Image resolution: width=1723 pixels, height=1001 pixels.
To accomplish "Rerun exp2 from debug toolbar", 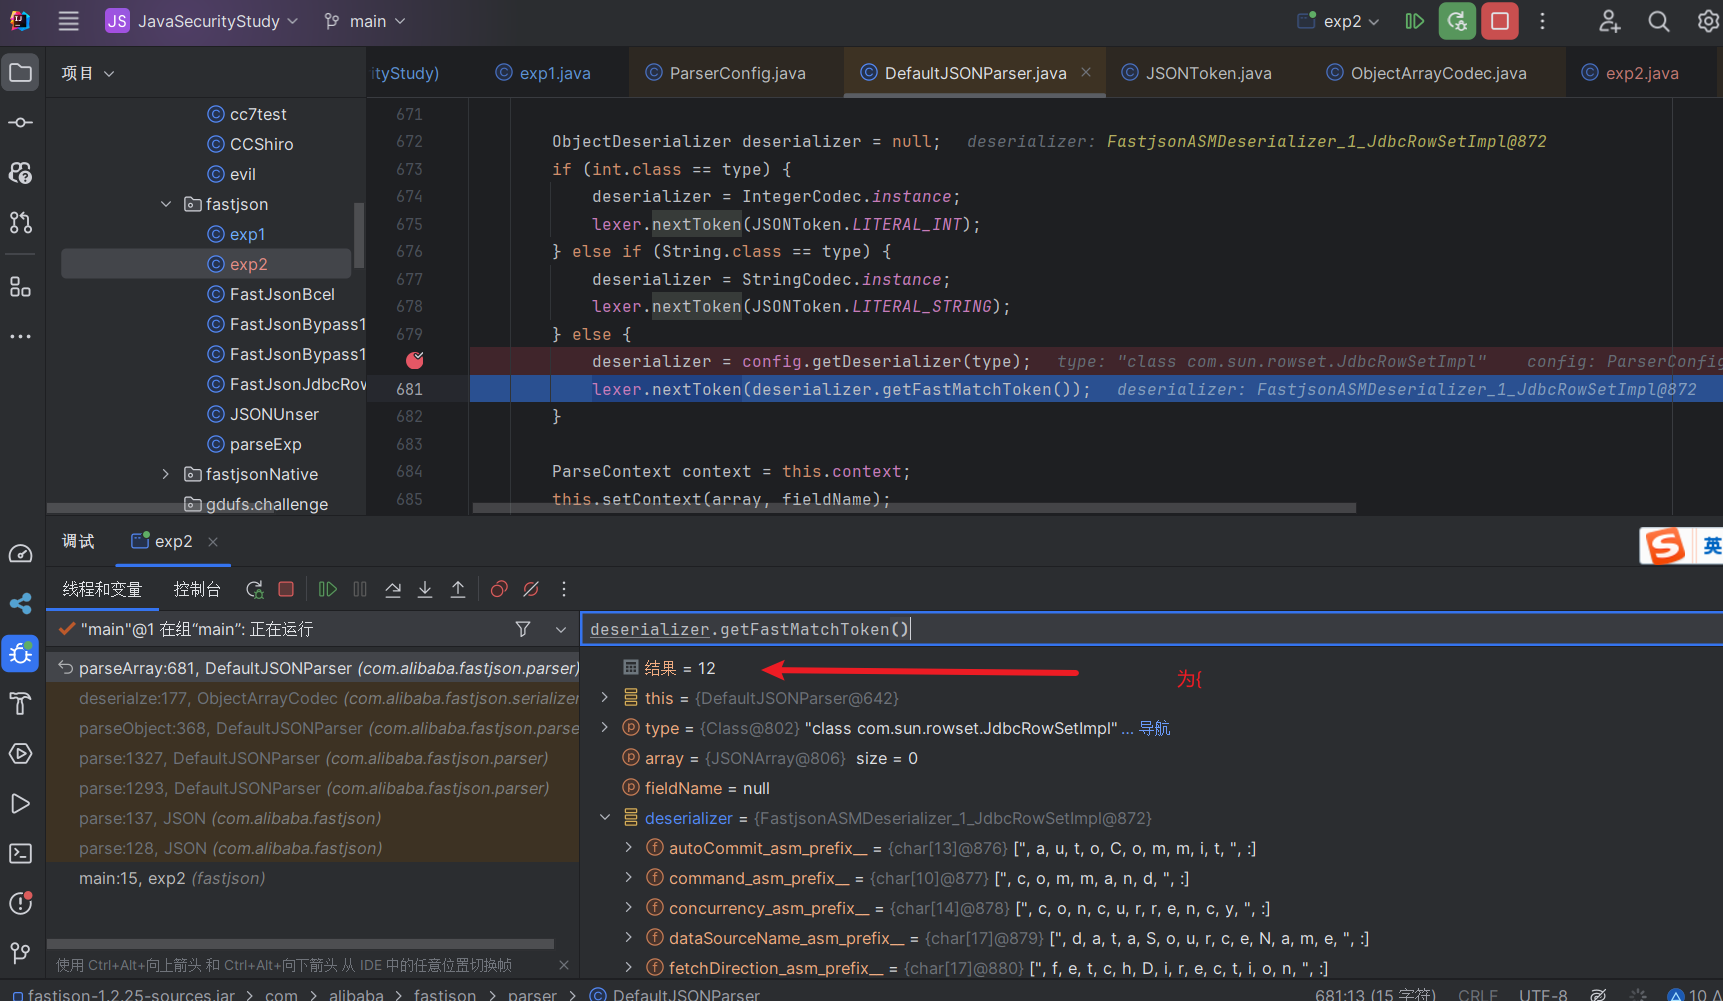I will point(255,589).
